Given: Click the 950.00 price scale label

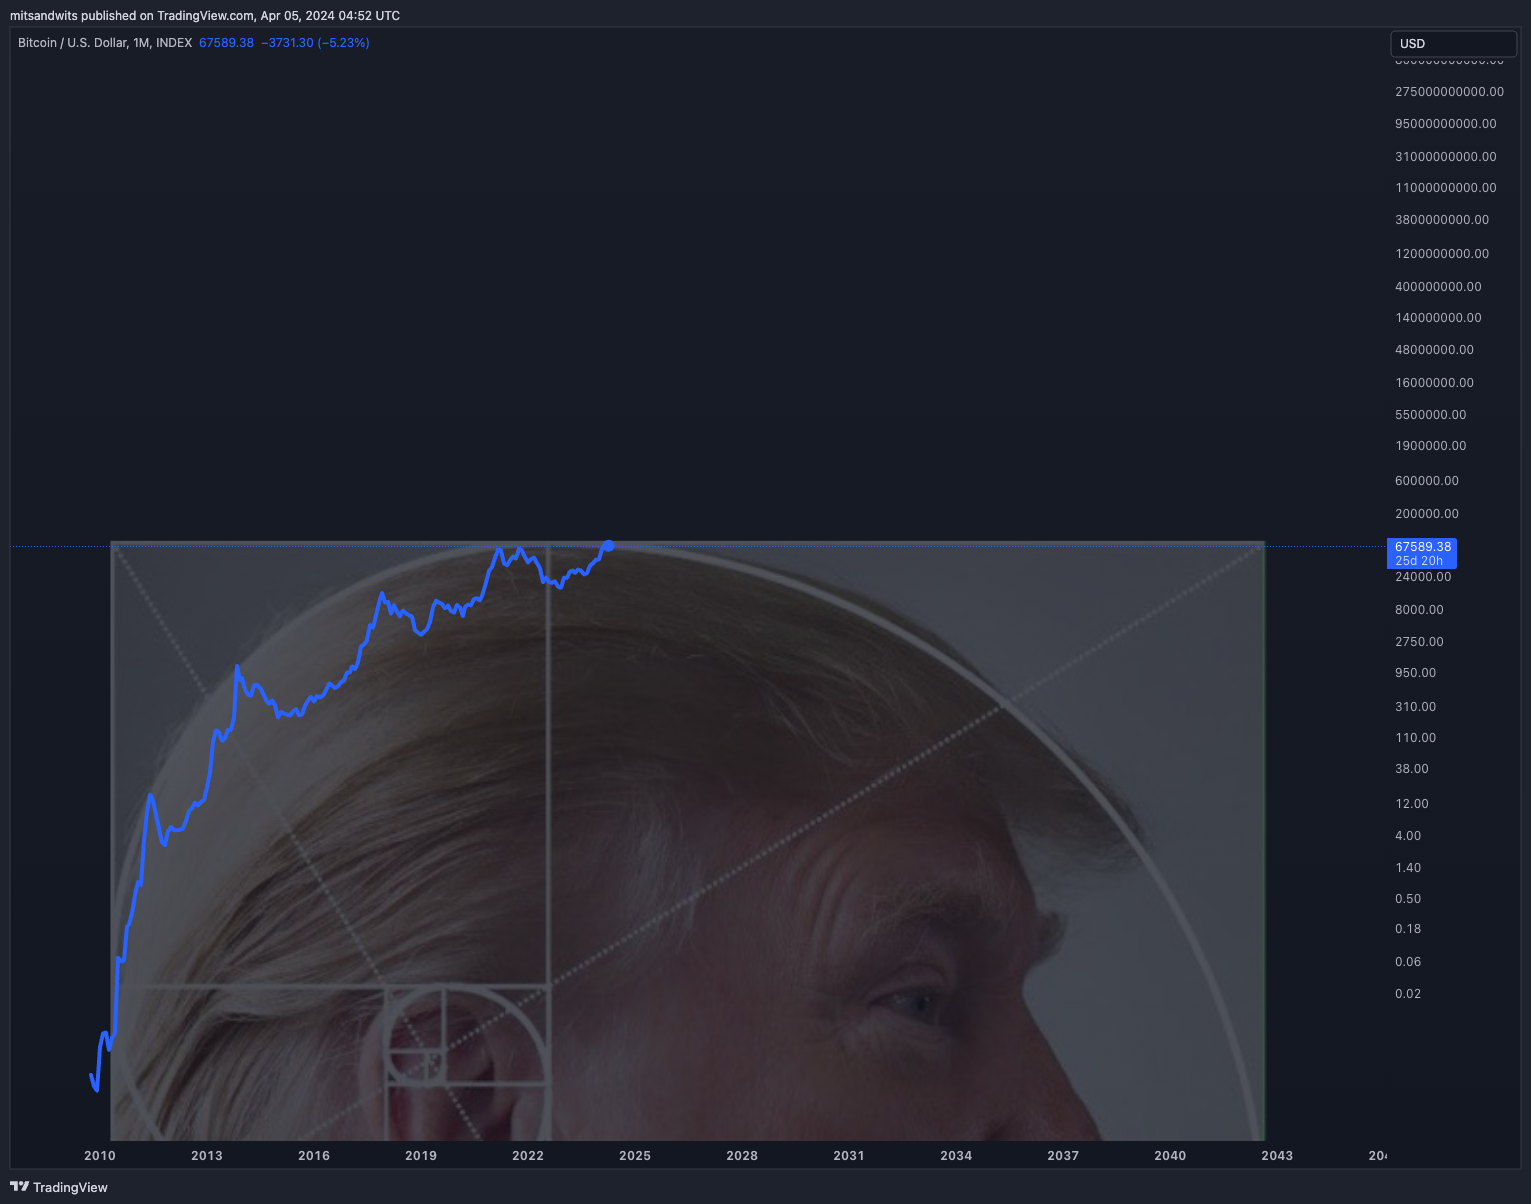Looking at the screenshot, I should click(x=1415, y=672).
